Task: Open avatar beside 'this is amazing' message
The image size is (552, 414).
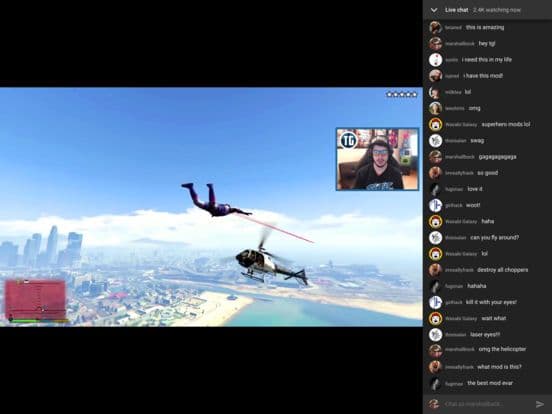Action: [435, 27]
